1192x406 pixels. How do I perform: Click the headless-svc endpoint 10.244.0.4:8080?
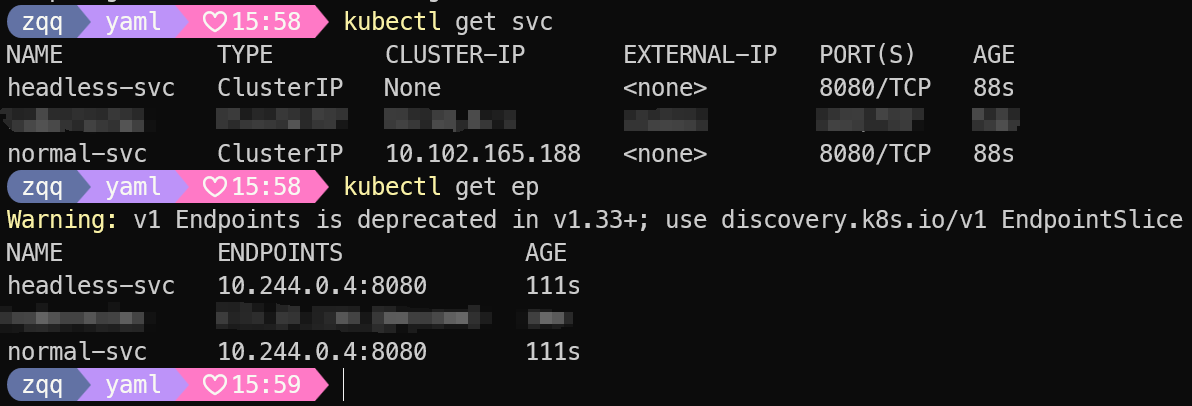322,286
